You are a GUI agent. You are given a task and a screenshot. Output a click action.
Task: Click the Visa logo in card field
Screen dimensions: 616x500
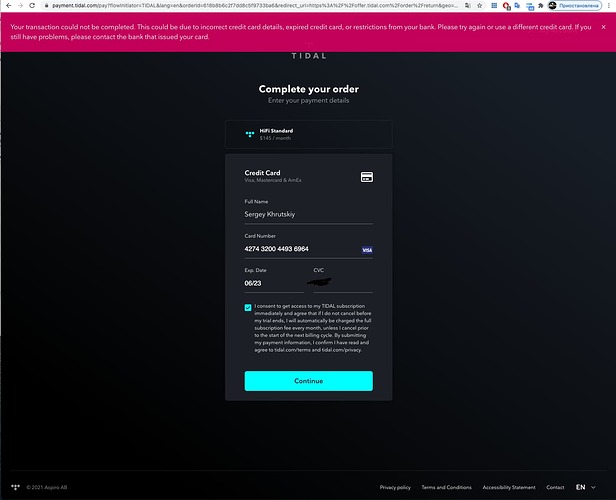tap(367, 249)
